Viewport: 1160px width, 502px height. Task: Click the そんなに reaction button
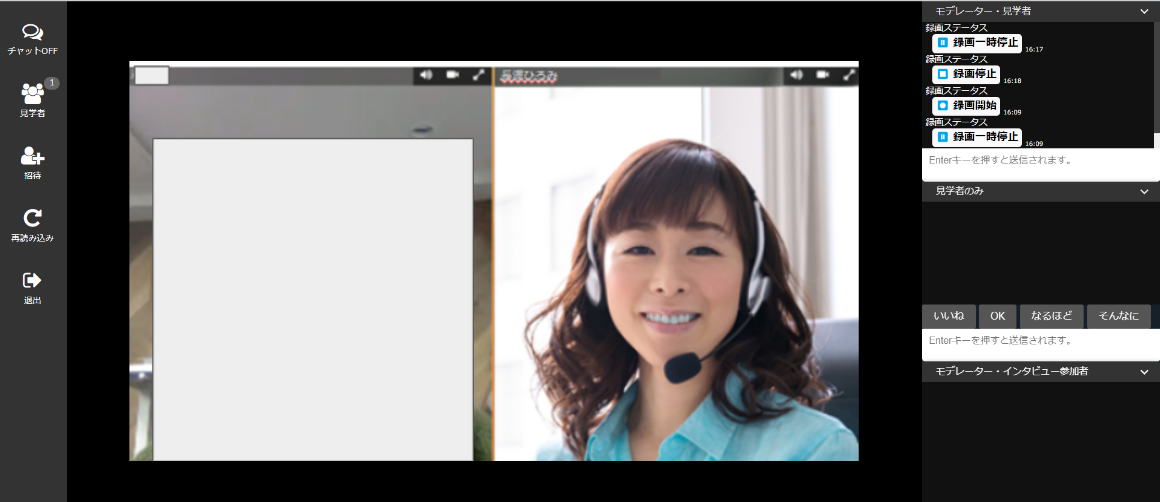point(1118,316)
